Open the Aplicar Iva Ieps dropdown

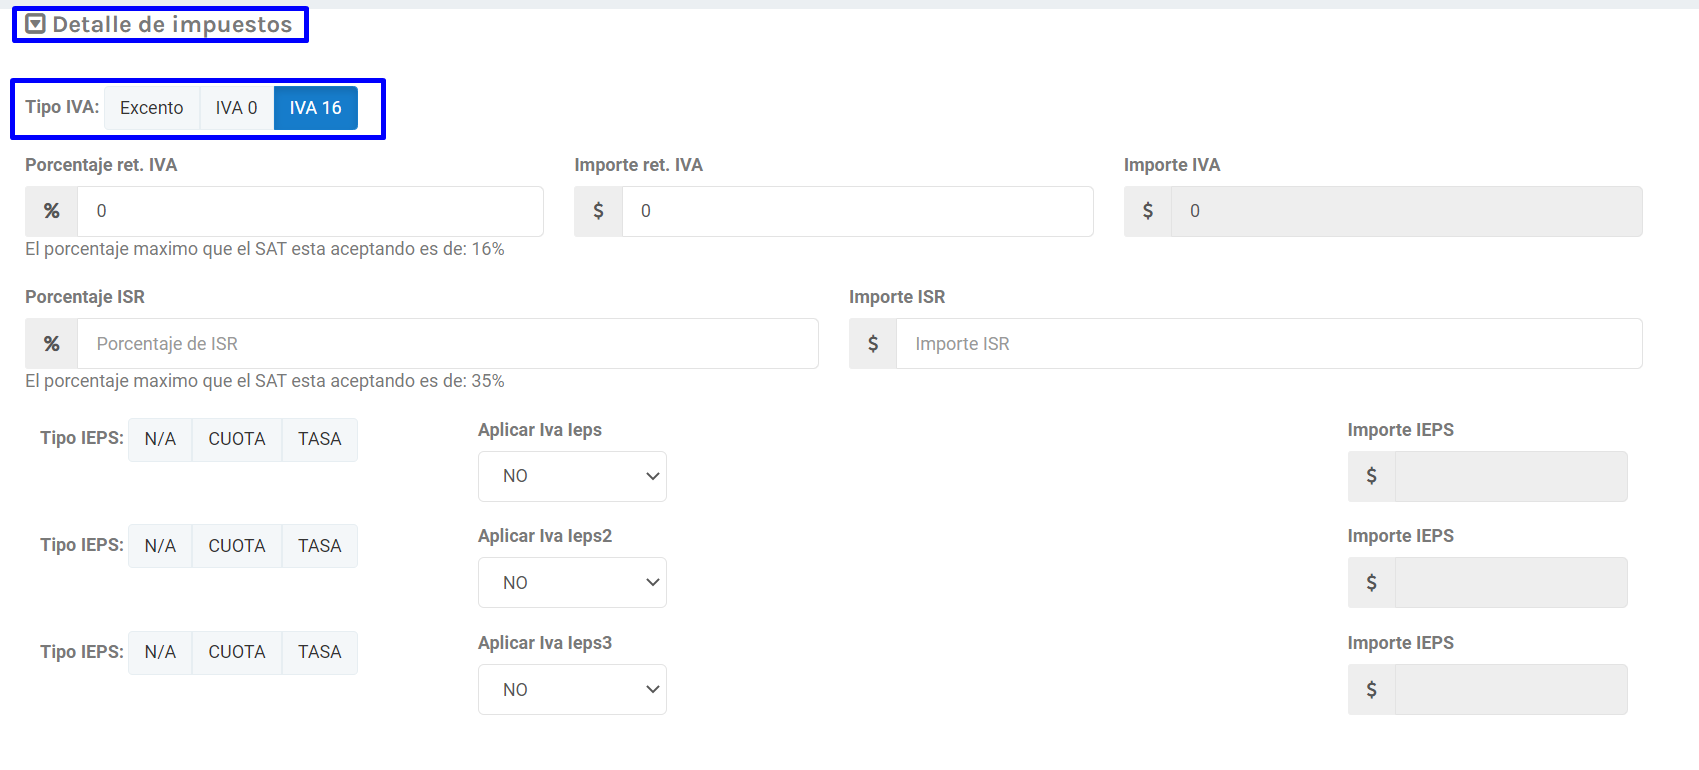pos(572,476)
